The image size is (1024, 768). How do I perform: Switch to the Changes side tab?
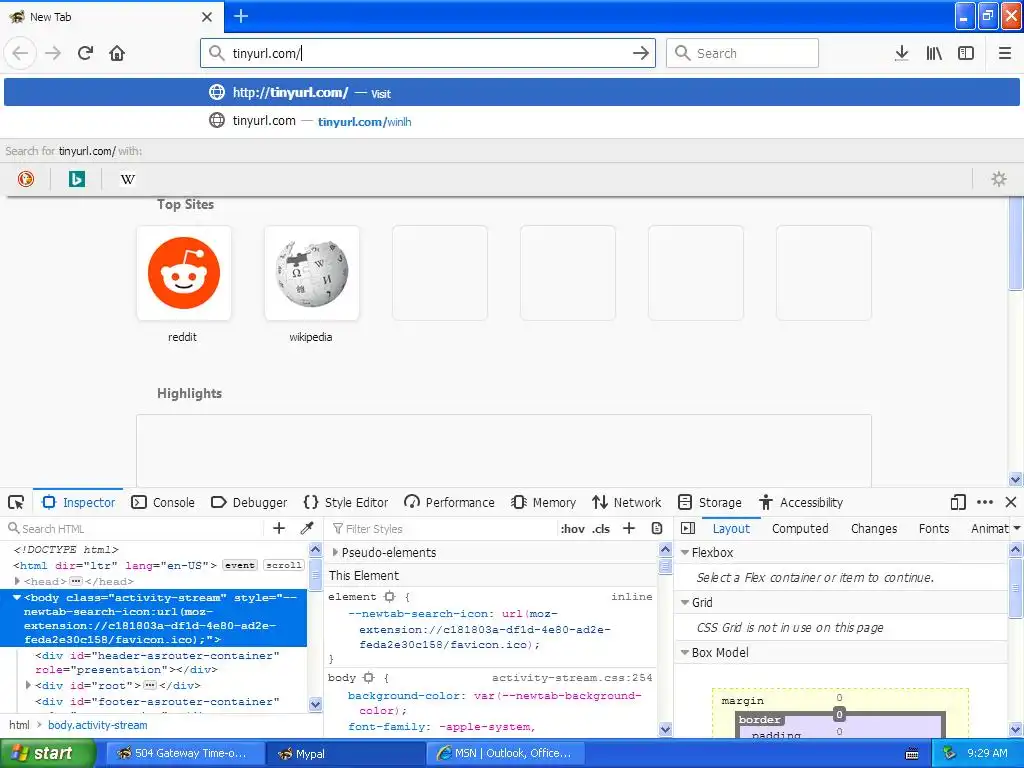point(874,528)
